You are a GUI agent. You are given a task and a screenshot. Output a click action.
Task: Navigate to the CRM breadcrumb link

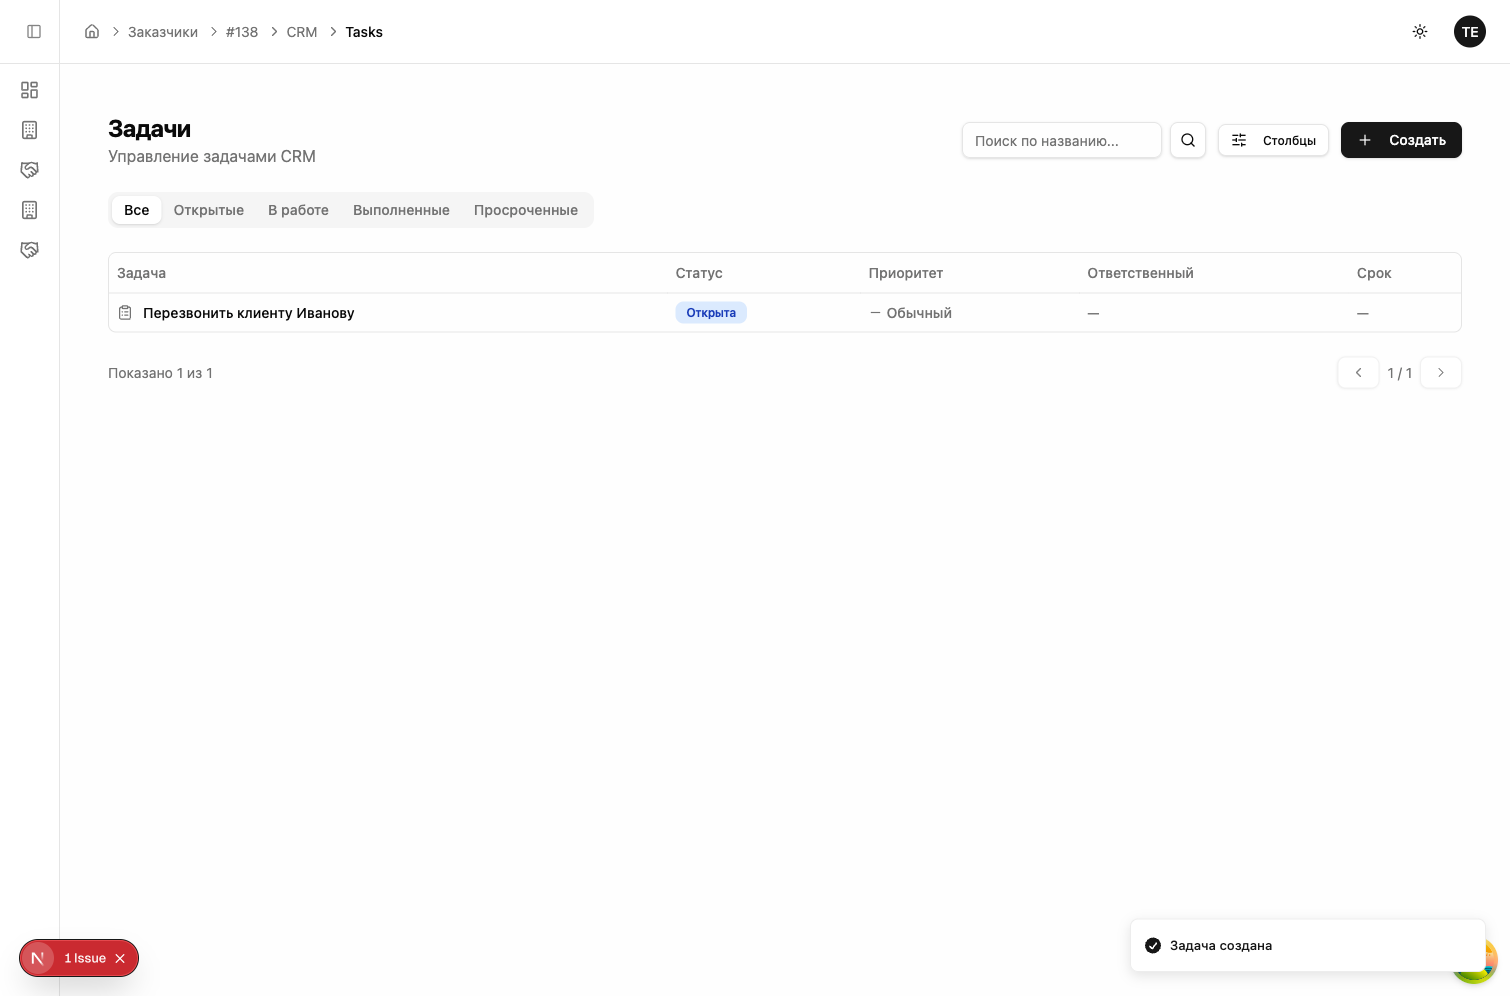point(301,32)
